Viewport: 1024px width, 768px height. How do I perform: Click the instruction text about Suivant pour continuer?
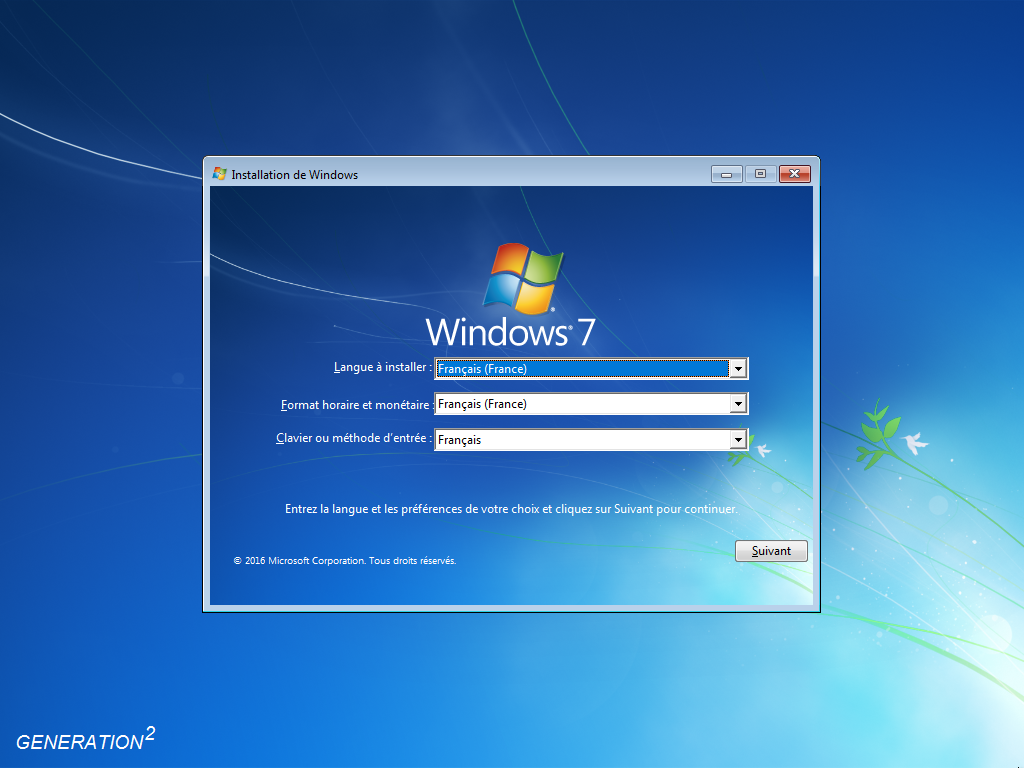click(x=511, y=509)
